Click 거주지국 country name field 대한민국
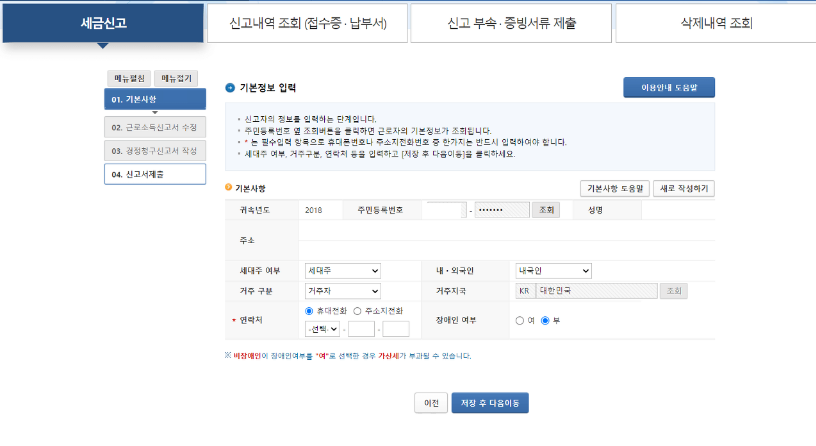The height and width of the screenshot is (446, 816). coord(597,291)
